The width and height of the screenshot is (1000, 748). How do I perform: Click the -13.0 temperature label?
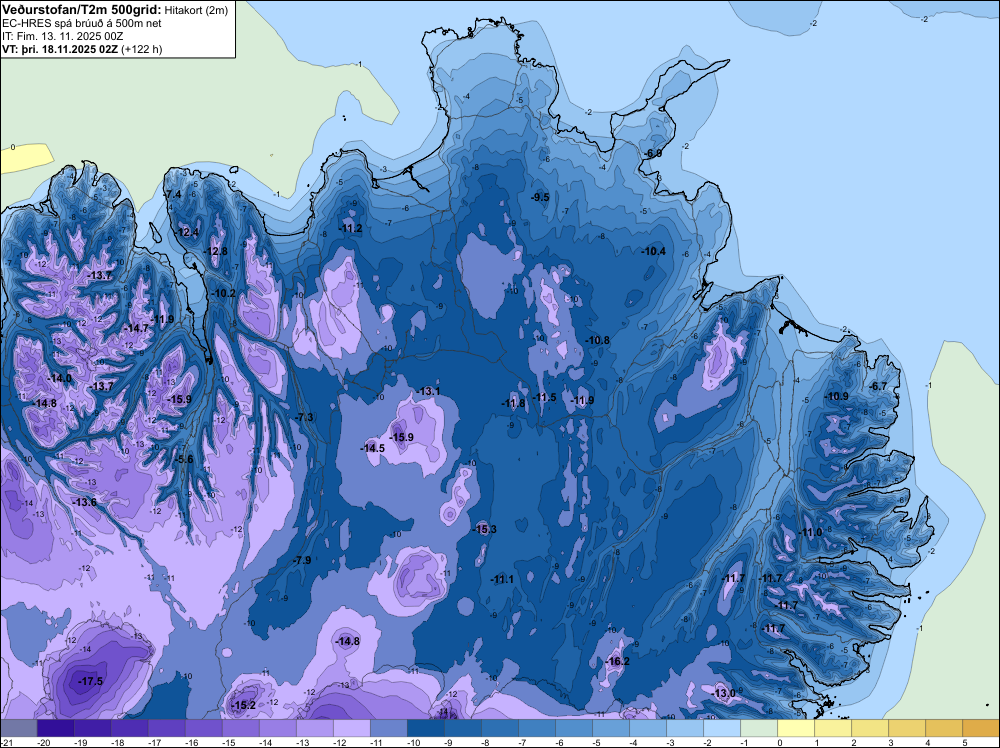coord(723,693)
